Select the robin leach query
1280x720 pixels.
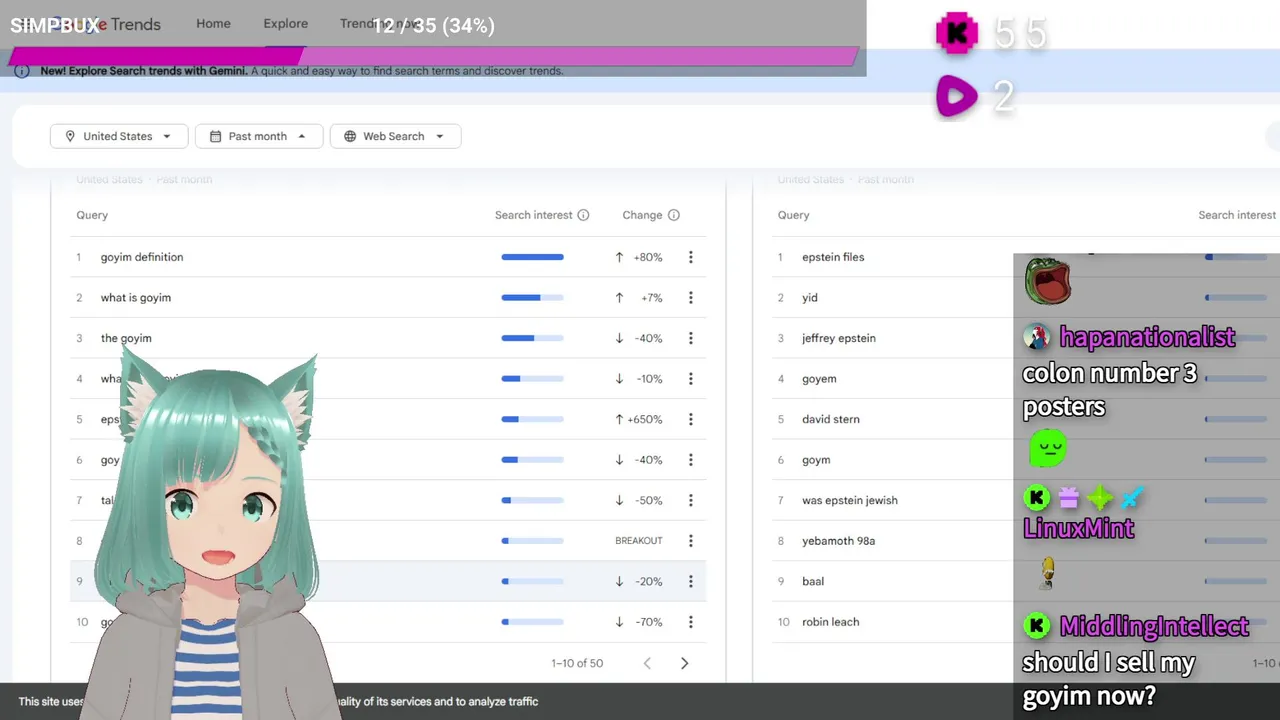pyautogui.click(x=831, y=622)
